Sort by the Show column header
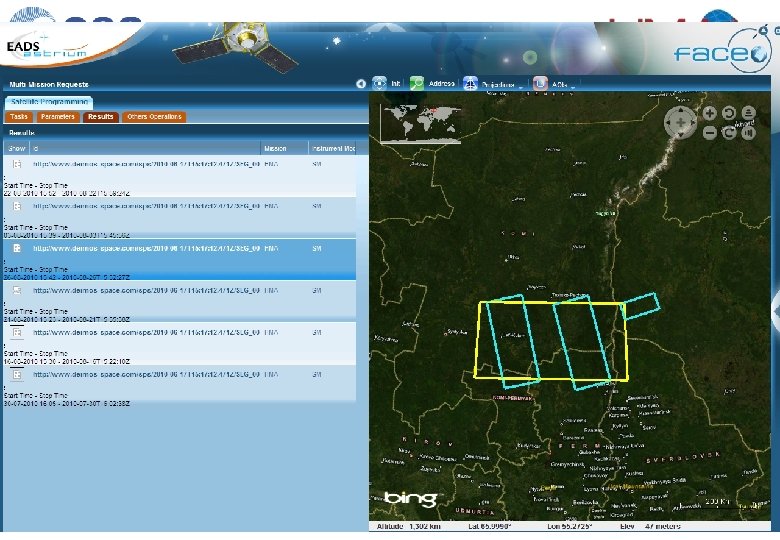 (x=16, y=148)
